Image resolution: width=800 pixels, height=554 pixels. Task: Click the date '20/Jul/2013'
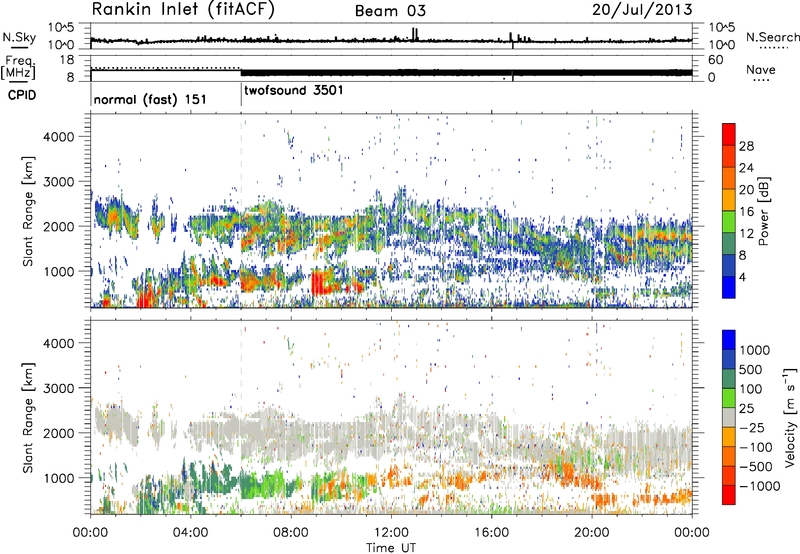click(x=642, y=10)
